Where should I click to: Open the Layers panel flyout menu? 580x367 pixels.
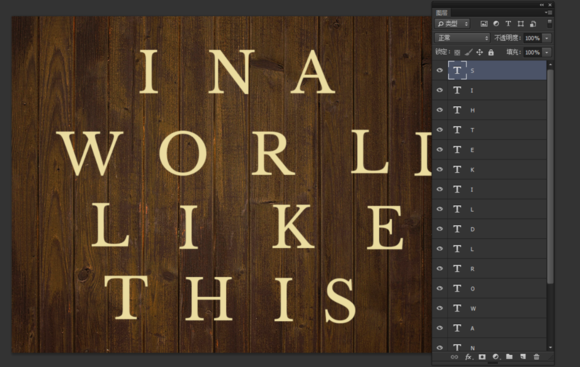tap(549, 13)
